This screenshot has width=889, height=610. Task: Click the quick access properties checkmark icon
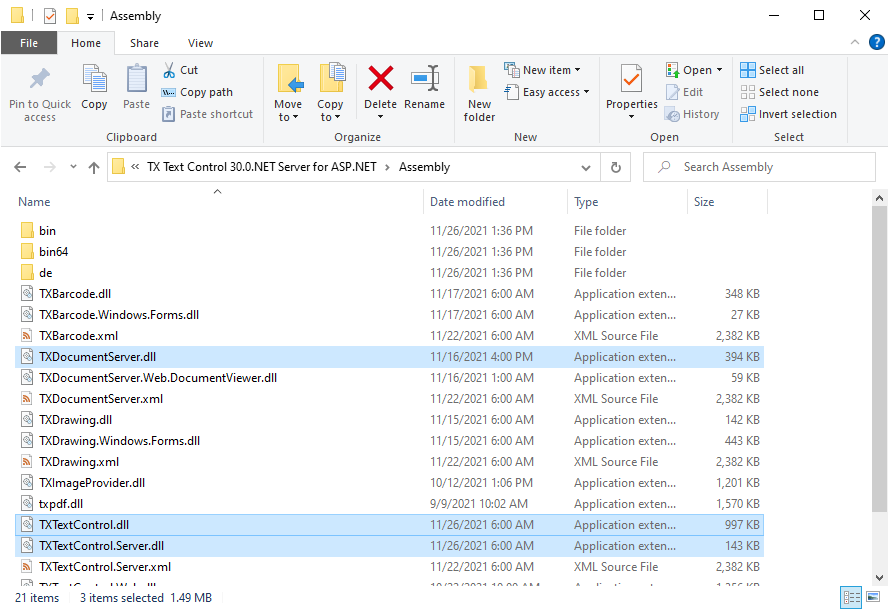pos(50,16)
